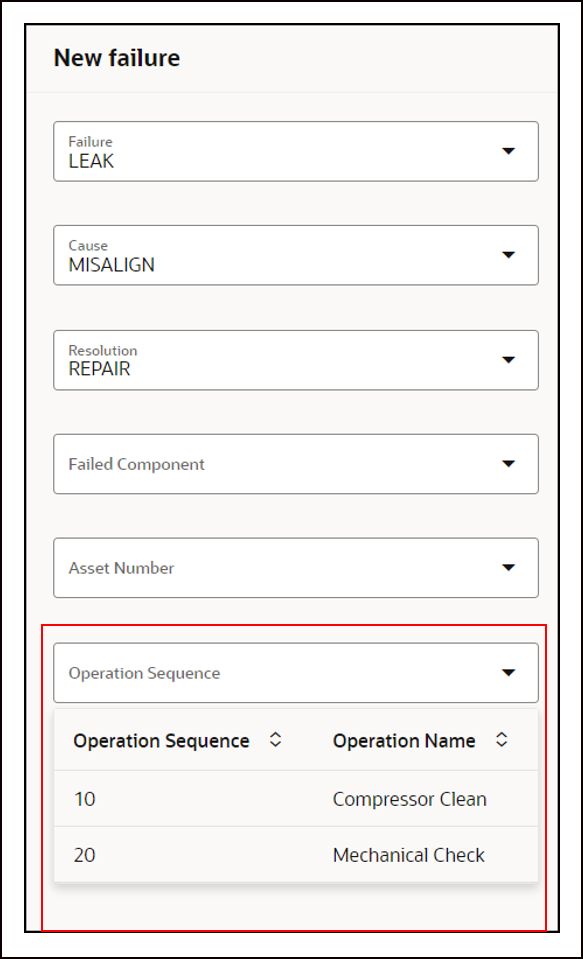Click the Operation Name column header
Viewport: 583px width, 959px height.
pyautogui.click(x=404, y=741)
